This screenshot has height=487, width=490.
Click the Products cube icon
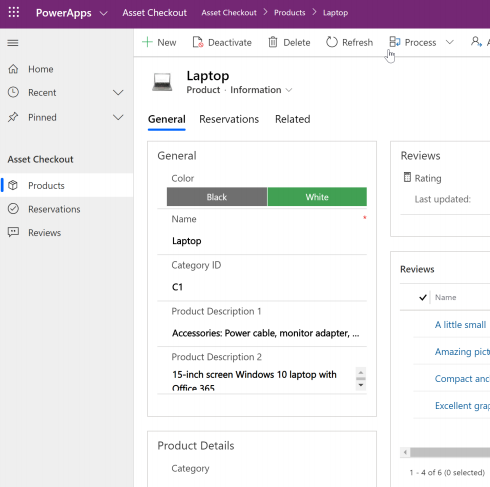tap(13, 185)
